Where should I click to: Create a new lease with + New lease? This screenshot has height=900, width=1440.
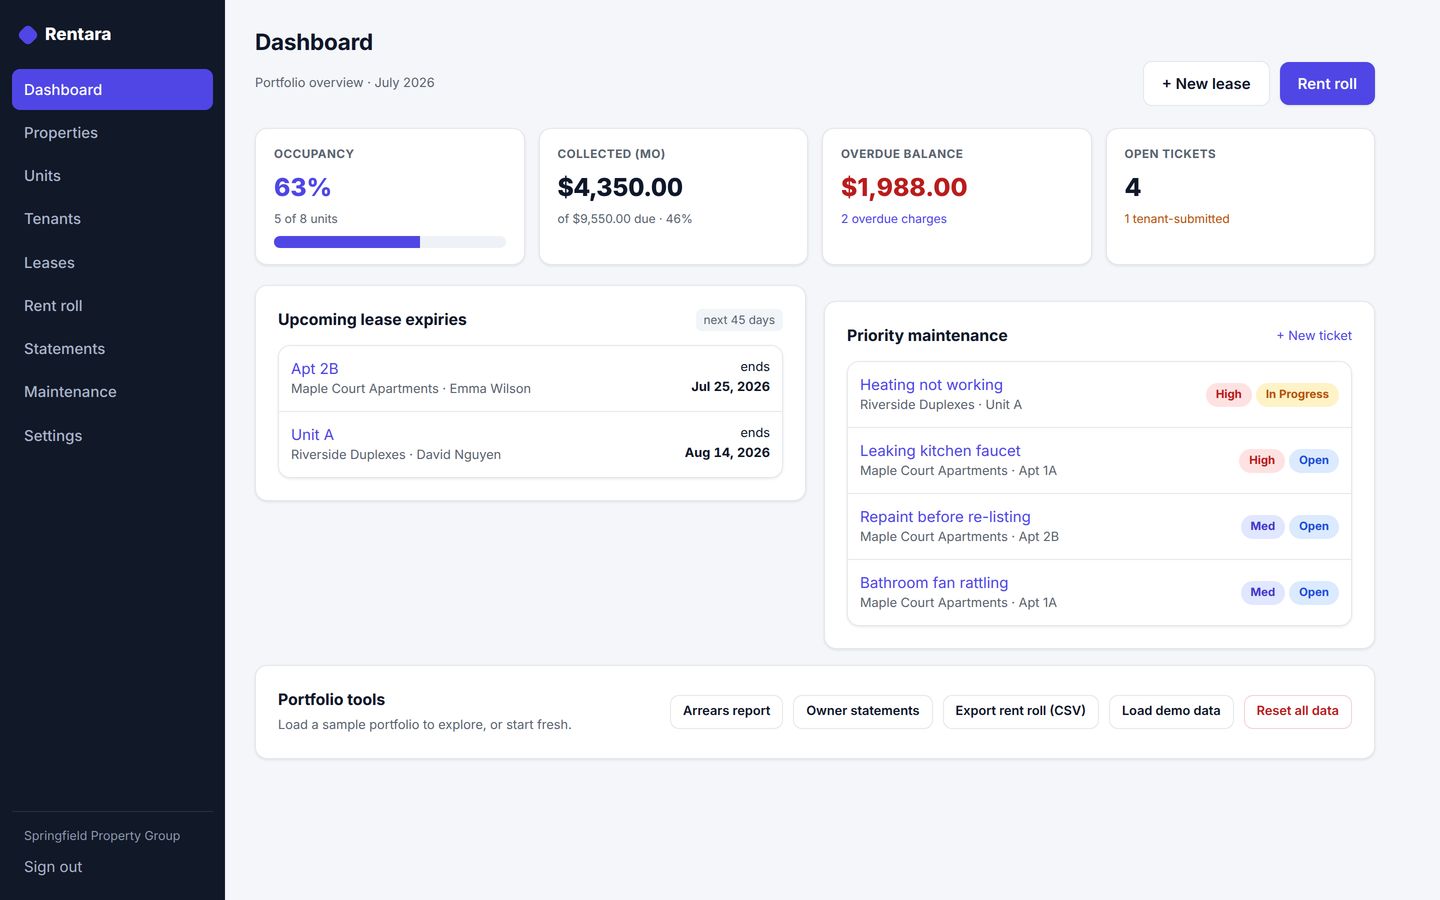[1206, 84]
